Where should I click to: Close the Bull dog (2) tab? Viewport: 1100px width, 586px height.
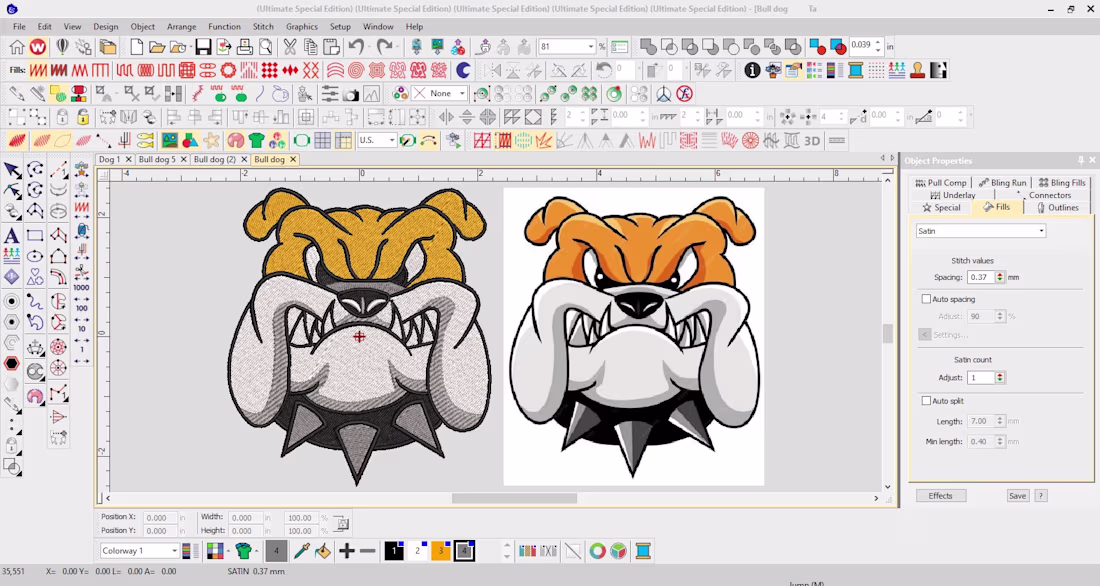tap(244, 159)
